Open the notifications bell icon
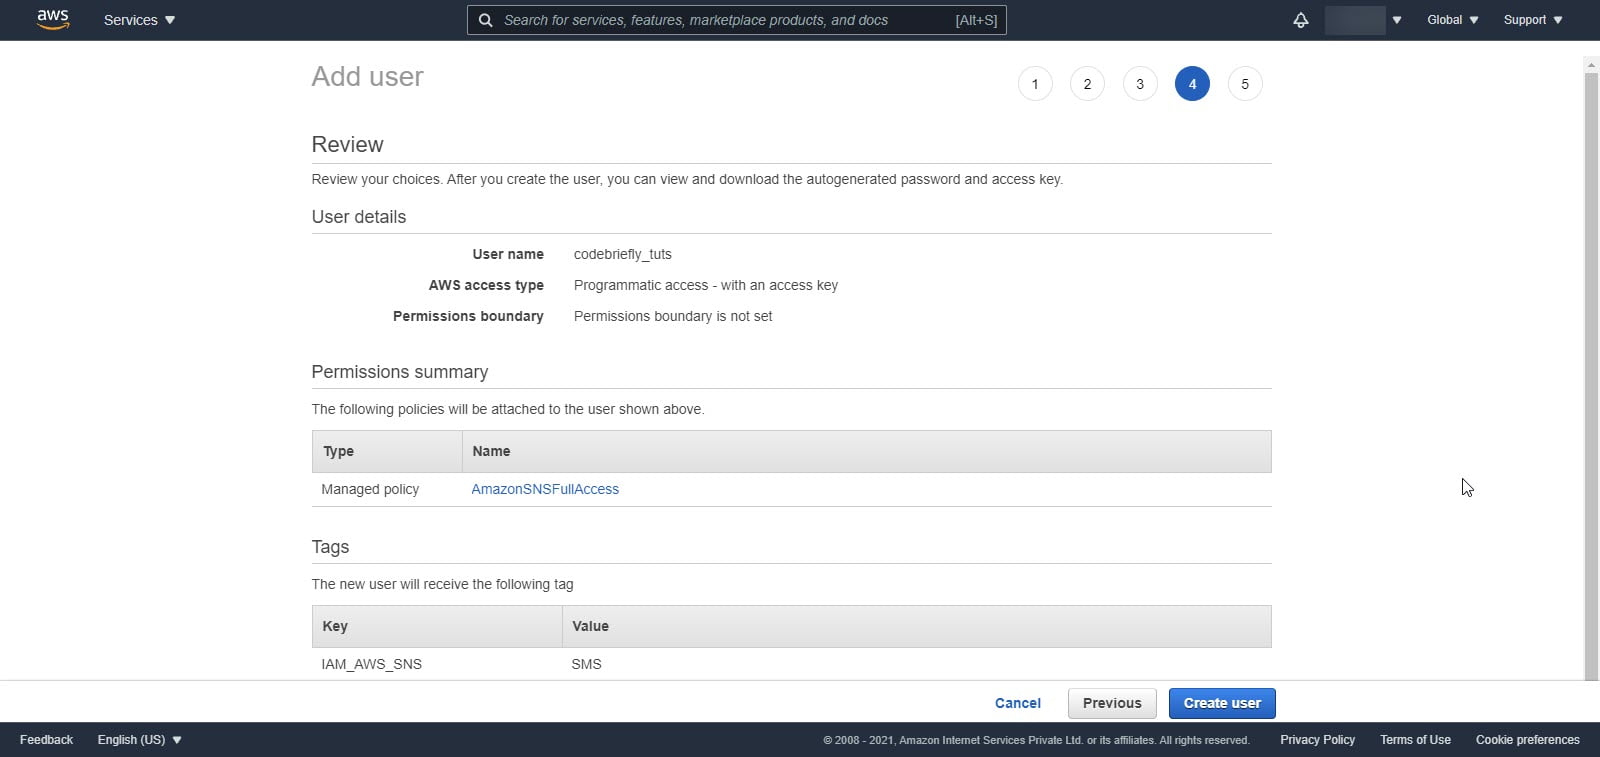This screenshot has width=1600, height=757. click(x=1300, y=20)
